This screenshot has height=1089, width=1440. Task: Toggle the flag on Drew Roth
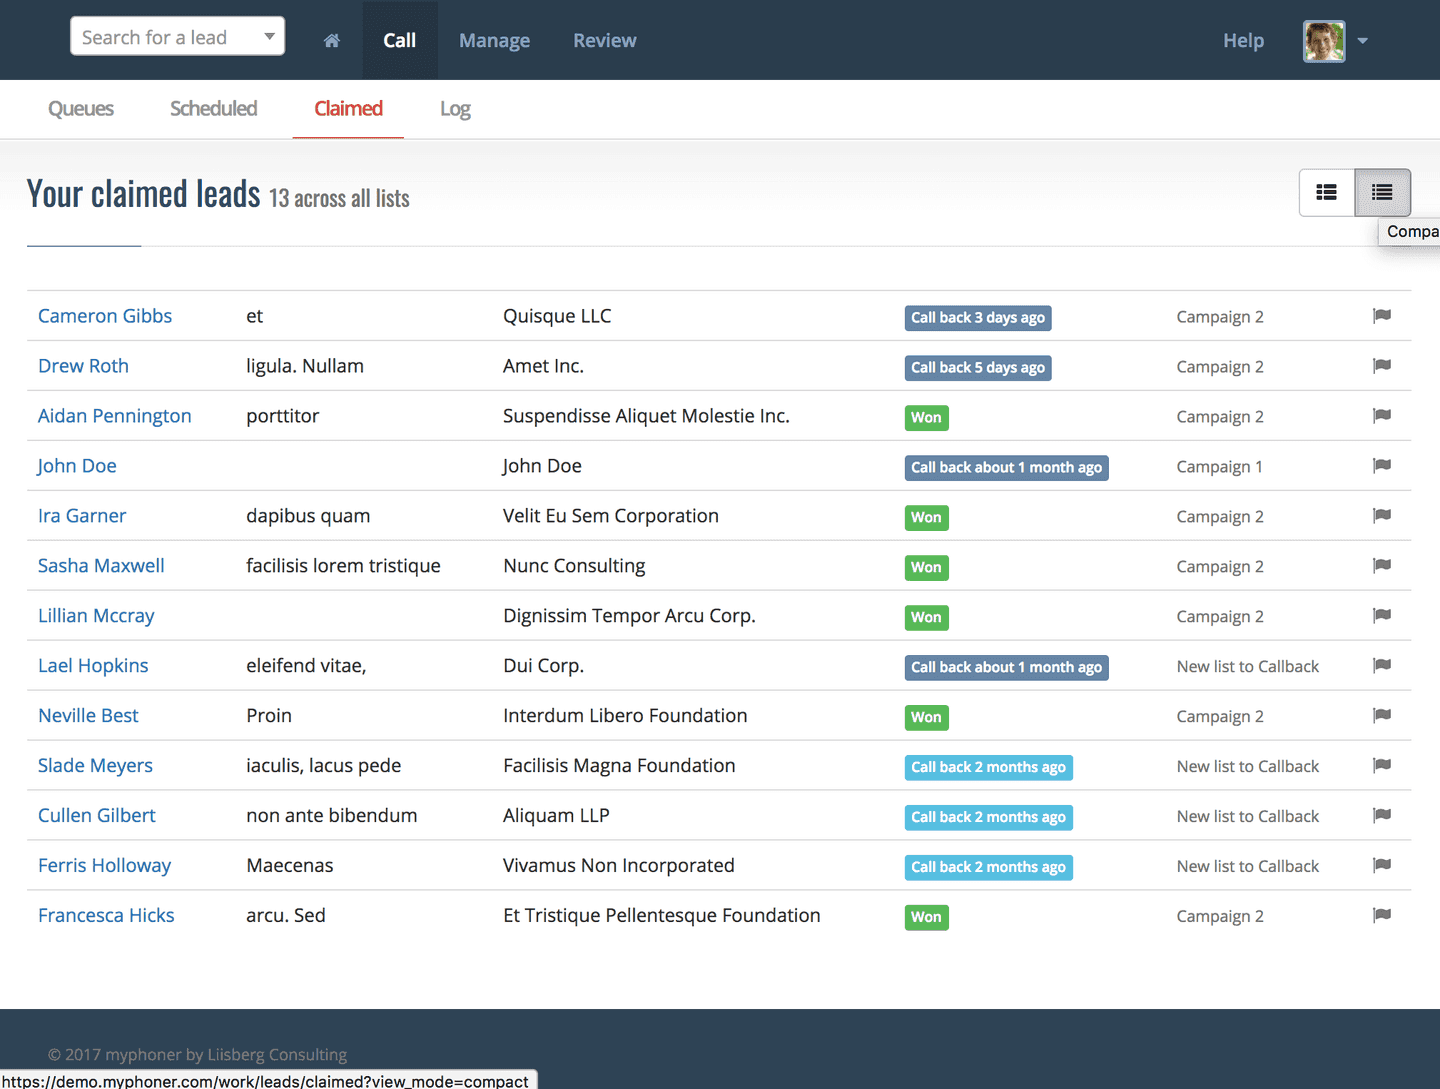click(x=1382, y=365)
